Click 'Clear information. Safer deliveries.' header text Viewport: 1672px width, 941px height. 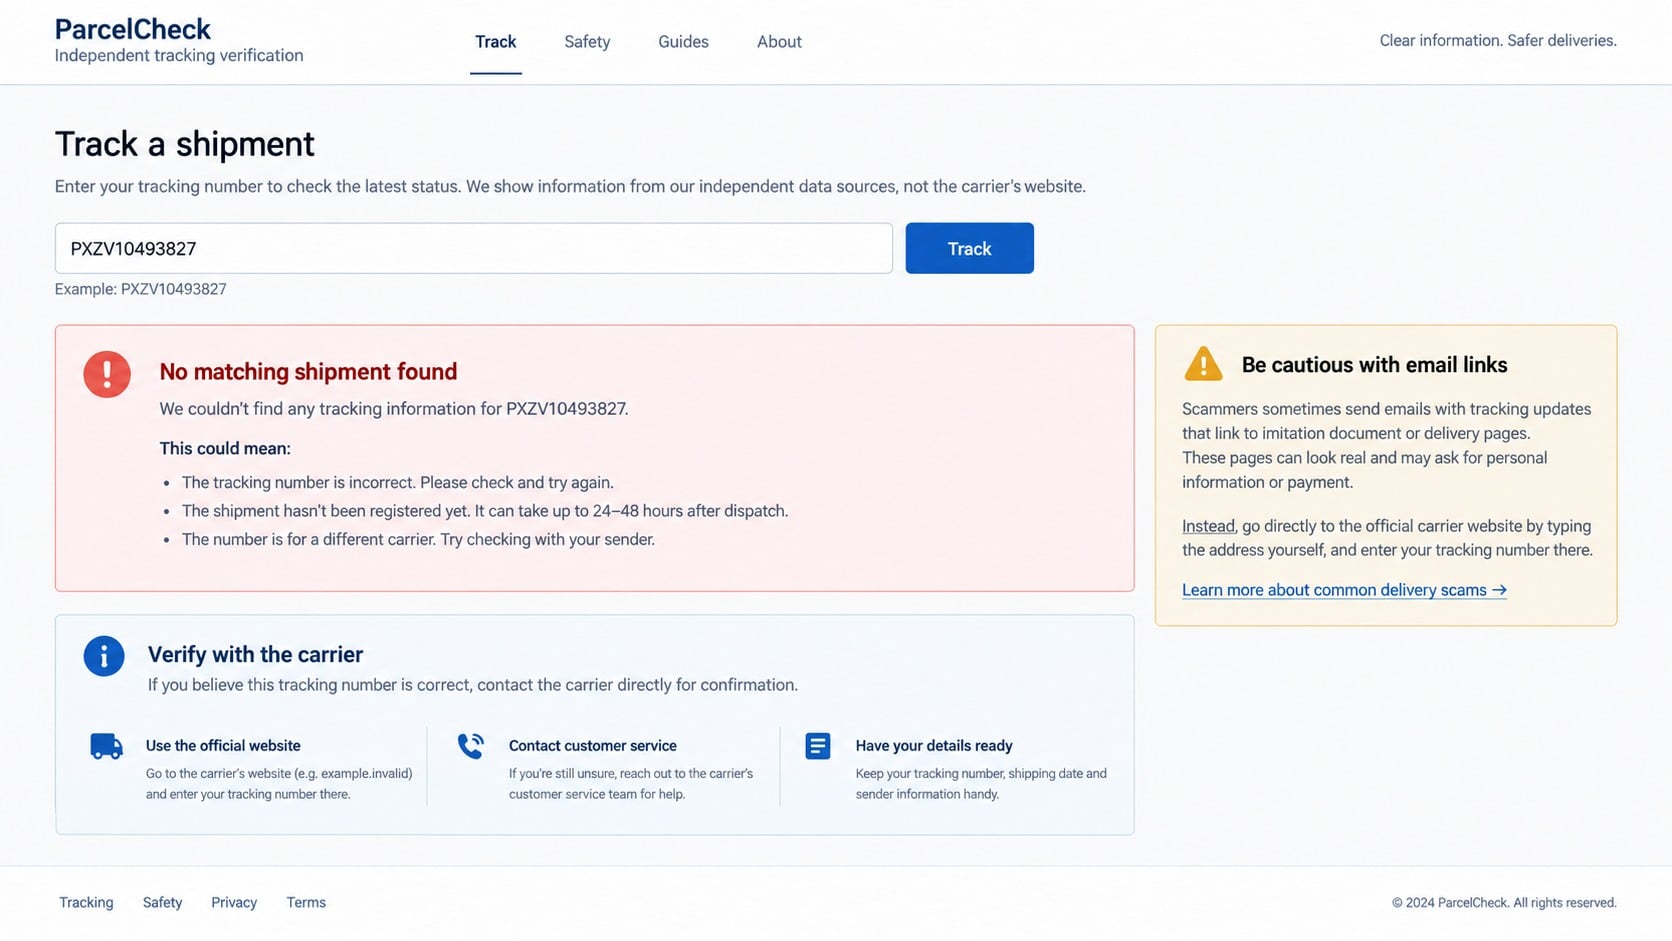pos(1498,41)
